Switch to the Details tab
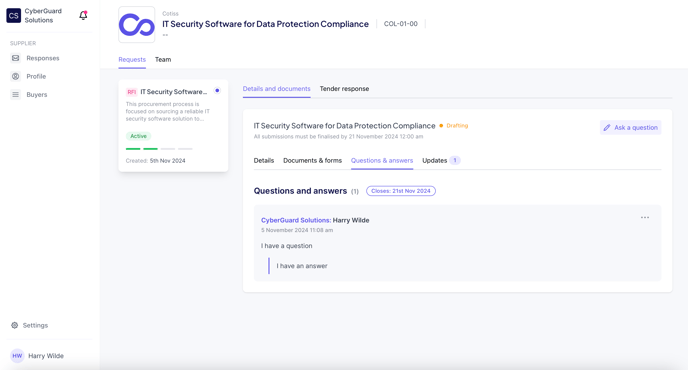The image size is (688, 370). [x=264, y=161]
